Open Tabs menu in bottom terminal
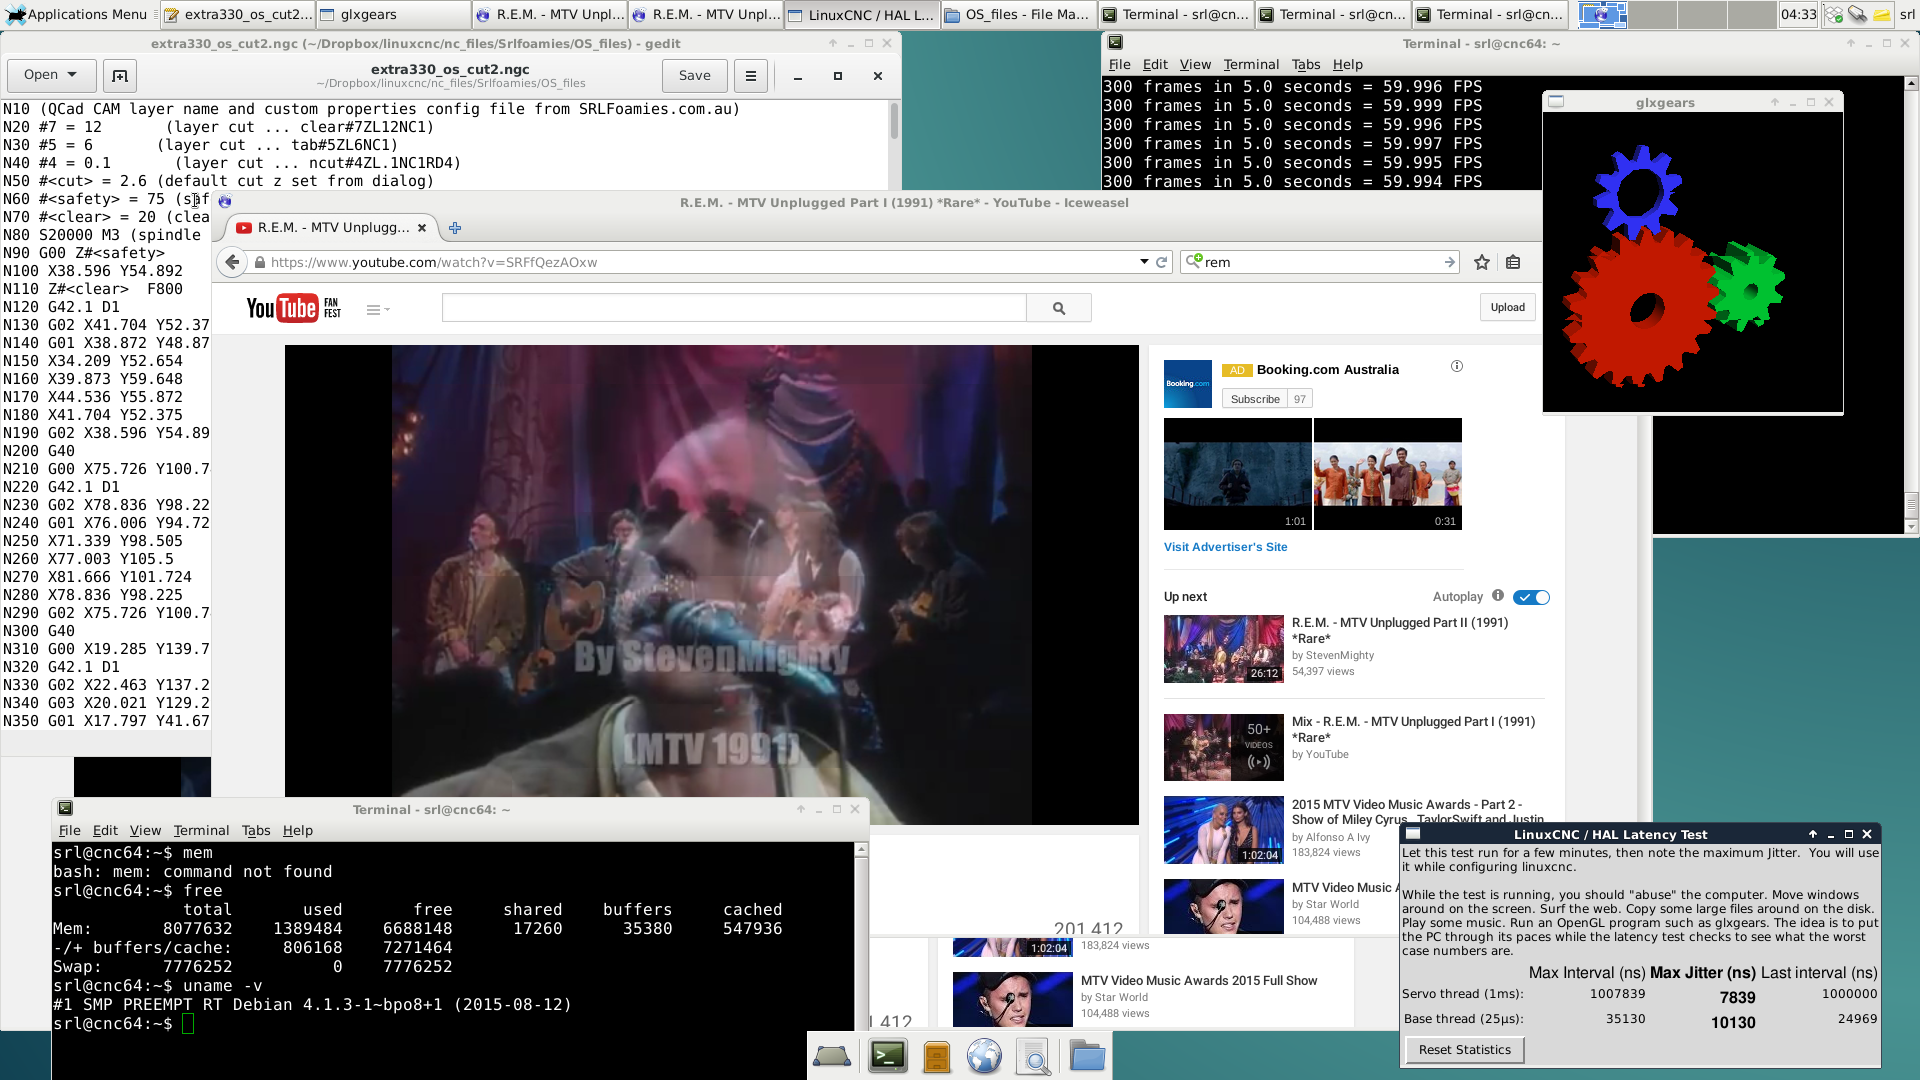 click(256, 830)
